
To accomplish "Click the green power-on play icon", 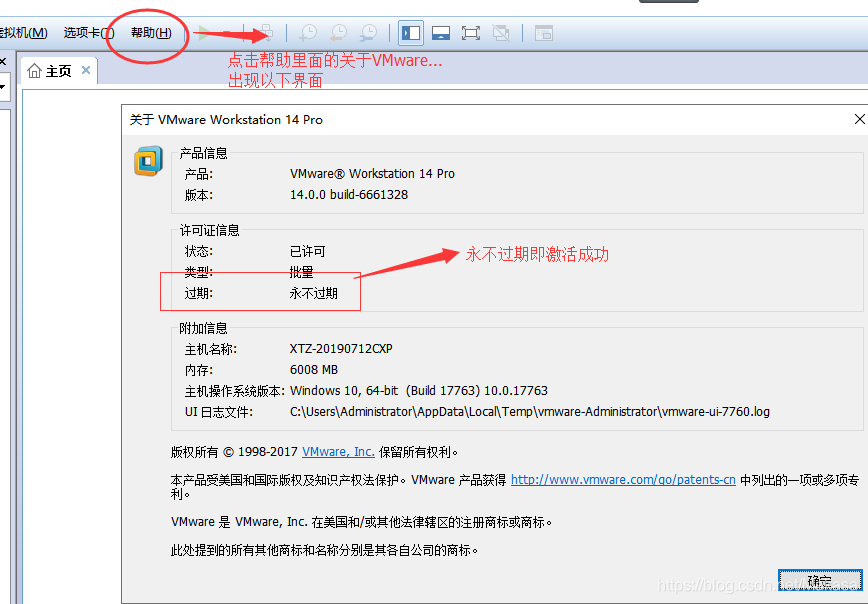I will click(x=204, y=33).
